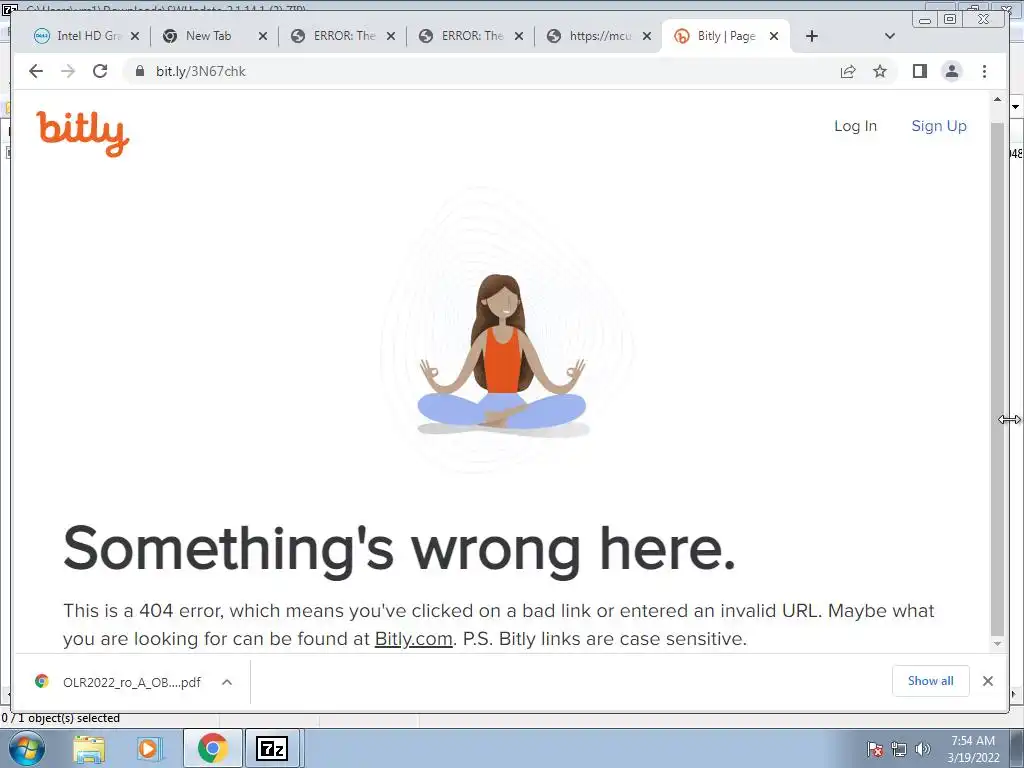This screenshot has height=768, width=1024.
Task: Expand options for OLR2022 pdf download
Action: 227,682
